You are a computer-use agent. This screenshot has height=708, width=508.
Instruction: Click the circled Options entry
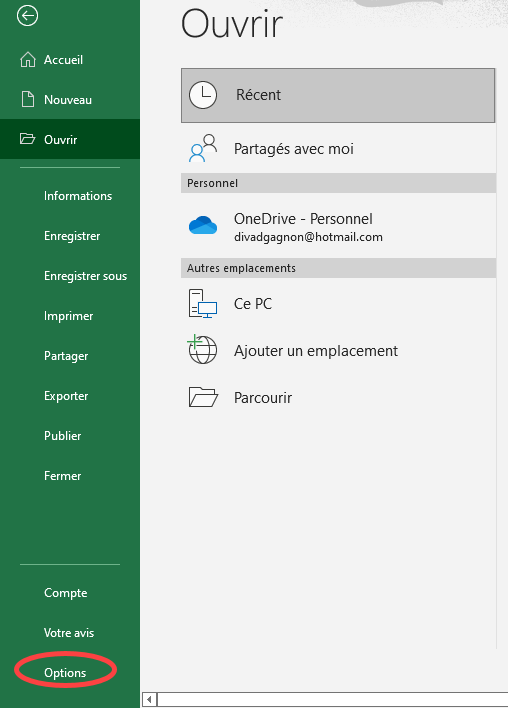tap(65, 673)
